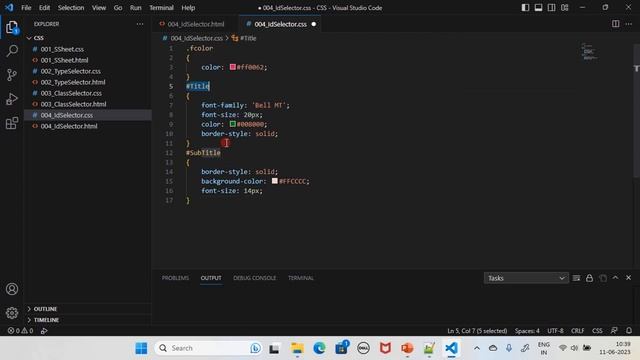Click errors and warnings status indicator
This screenshot has width=640, height=360.
[x=21, y=331]
